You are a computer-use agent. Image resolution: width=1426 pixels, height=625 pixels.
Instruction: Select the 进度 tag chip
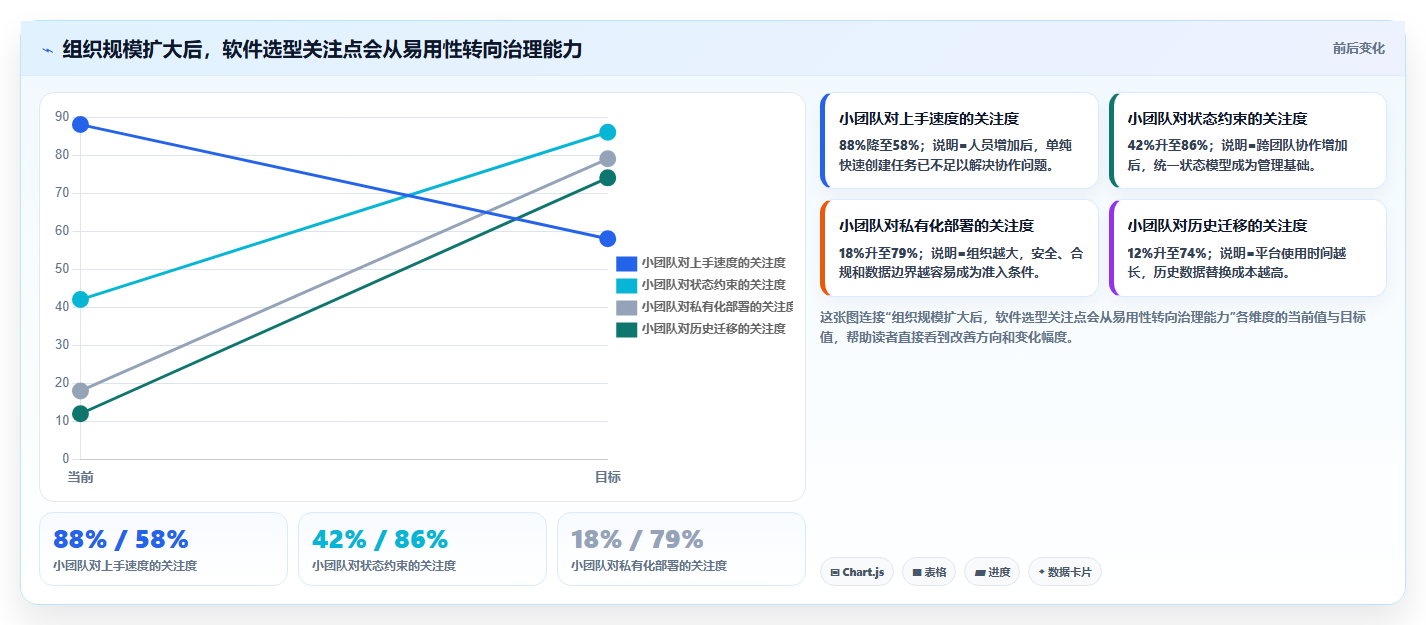(x=992, y=572)
